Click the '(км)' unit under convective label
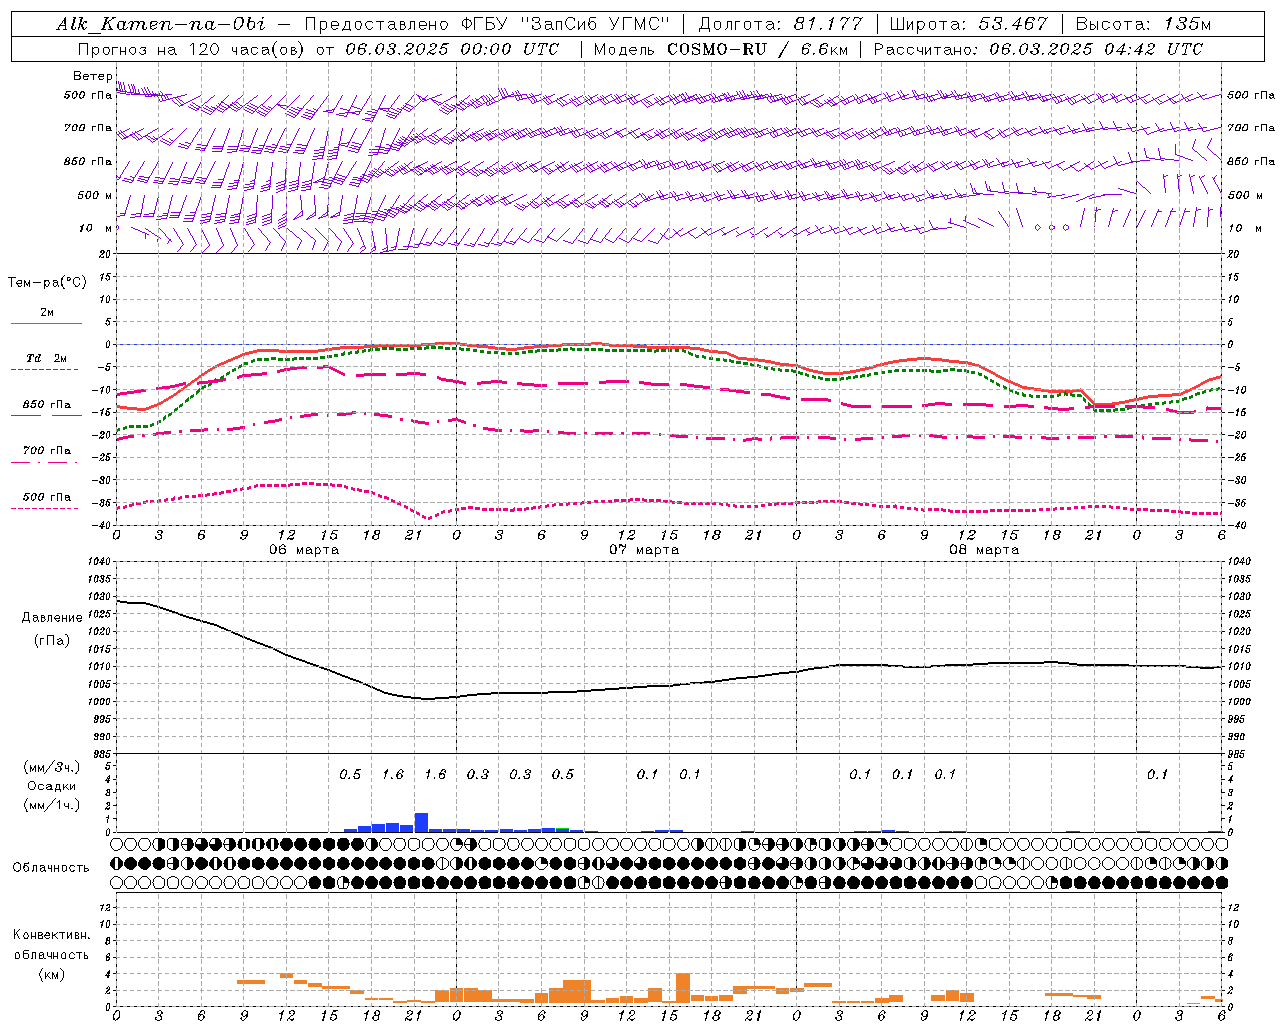The image size is (1280, 1024). pyautogui.click(x=52, y=973)
